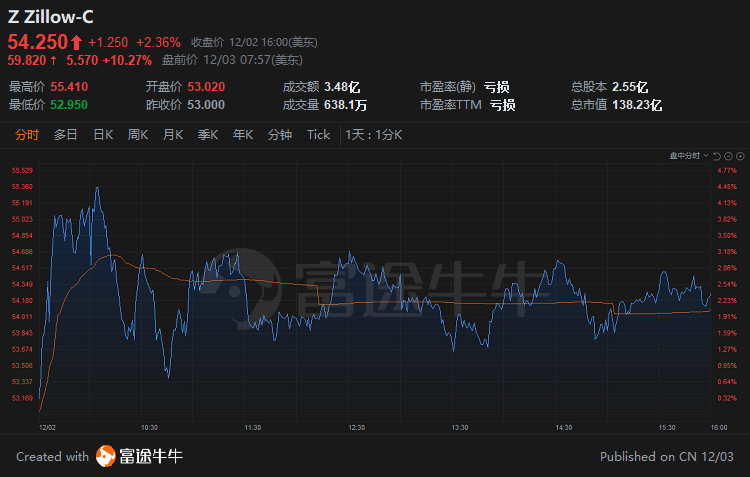Click the 最高价 value 55.410
Screen dimensions: 750x477
(x=69, y=87)
